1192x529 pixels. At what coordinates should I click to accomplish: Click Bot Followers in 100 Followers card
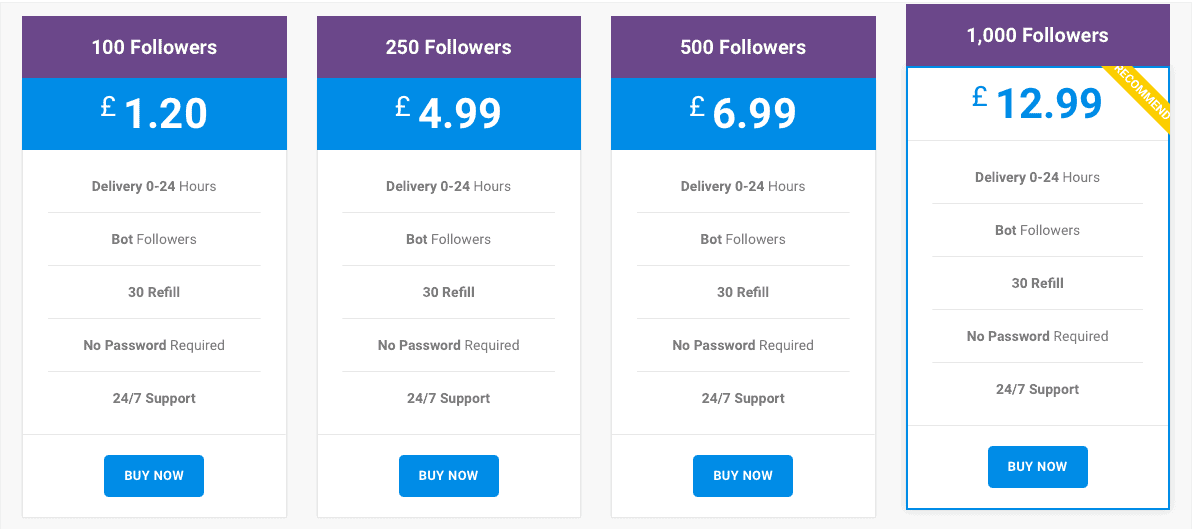click(x=154, y=239)
